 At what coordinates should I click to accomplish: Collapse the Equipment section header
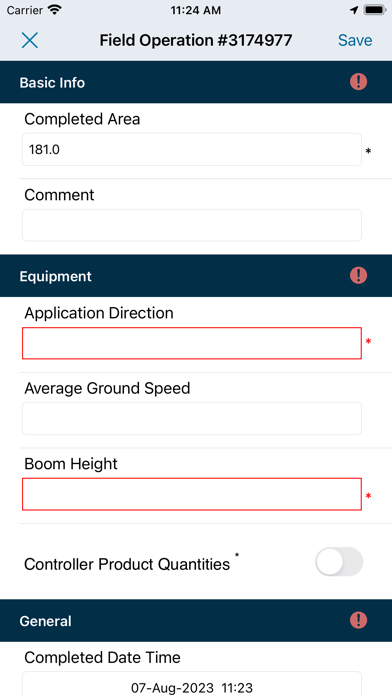pyautogui.click(x=196, y=276)
